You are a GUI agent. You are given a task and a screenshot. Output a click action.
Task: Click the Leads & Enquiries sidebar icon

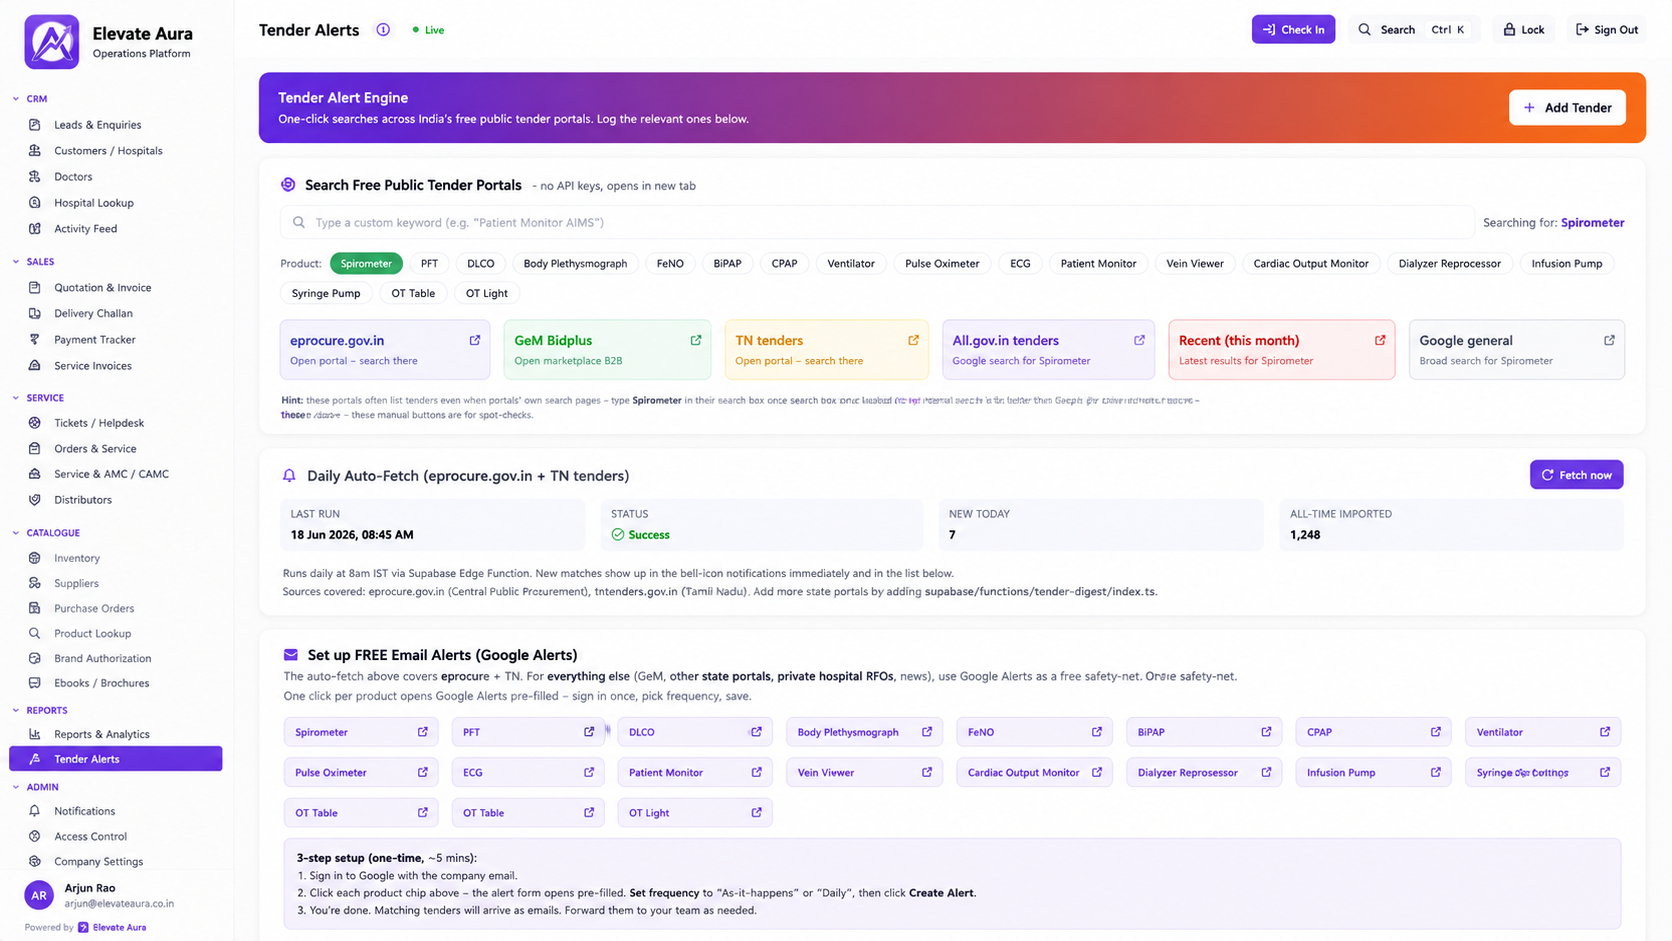(x=35, y=125)
